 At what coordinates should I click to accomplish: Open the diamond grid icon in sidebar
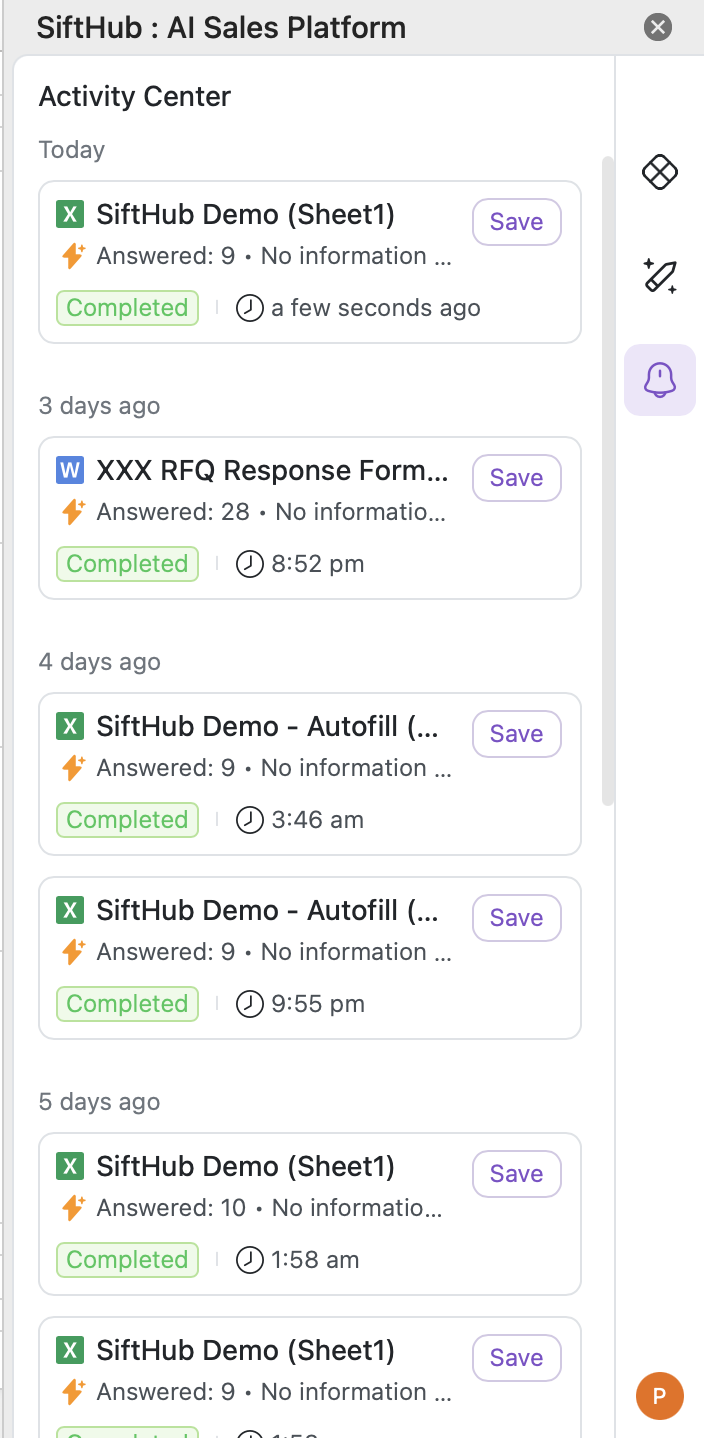(659, 172)
